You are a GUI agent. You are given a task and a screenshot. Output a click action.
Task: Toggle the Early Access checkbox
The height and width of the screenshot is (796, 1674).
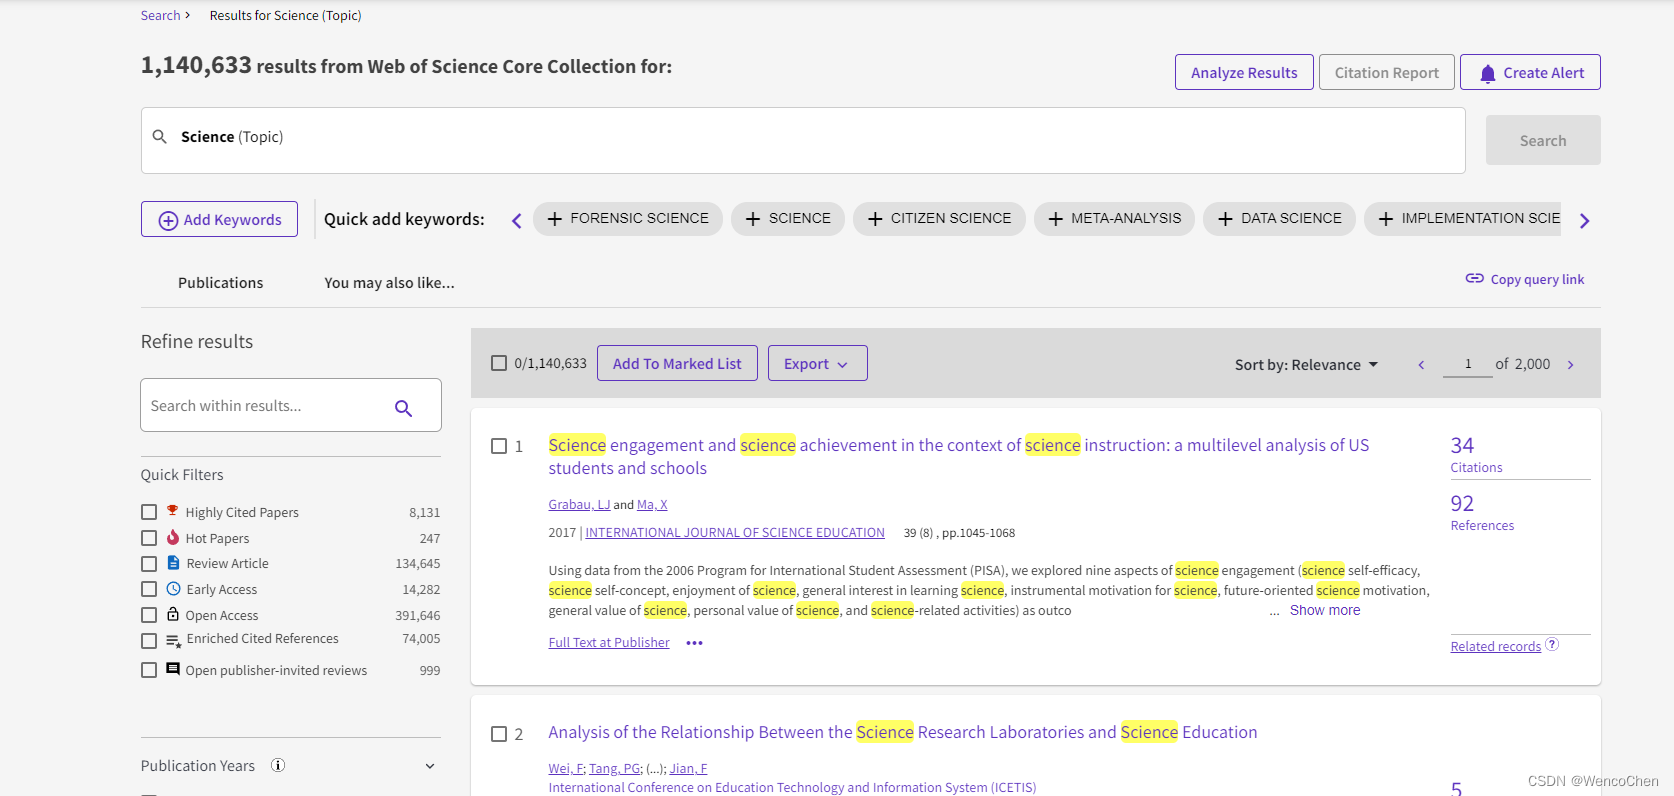(x=149, y=589)
